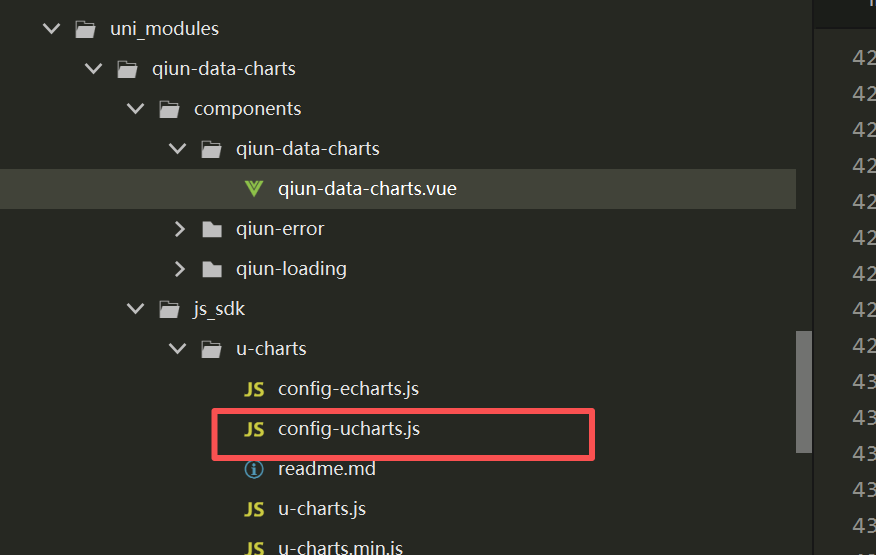Expand the qiun-loading folder chevron
Viewport: 876px width, 555px height.
179,269
